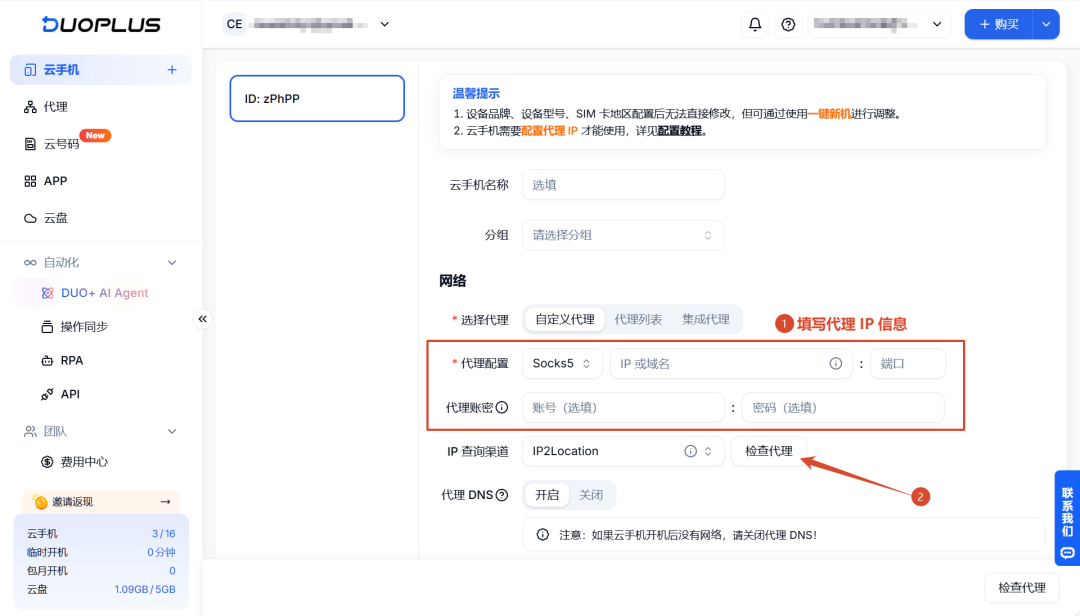Select the 代理列表 tab

638,320
